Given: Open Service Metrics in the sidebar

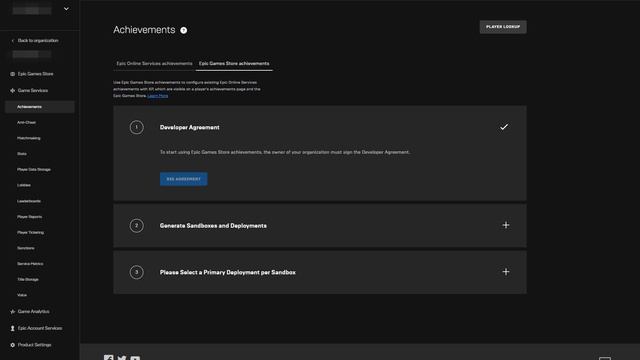Looking at the screenshot, I should point(30,264).
